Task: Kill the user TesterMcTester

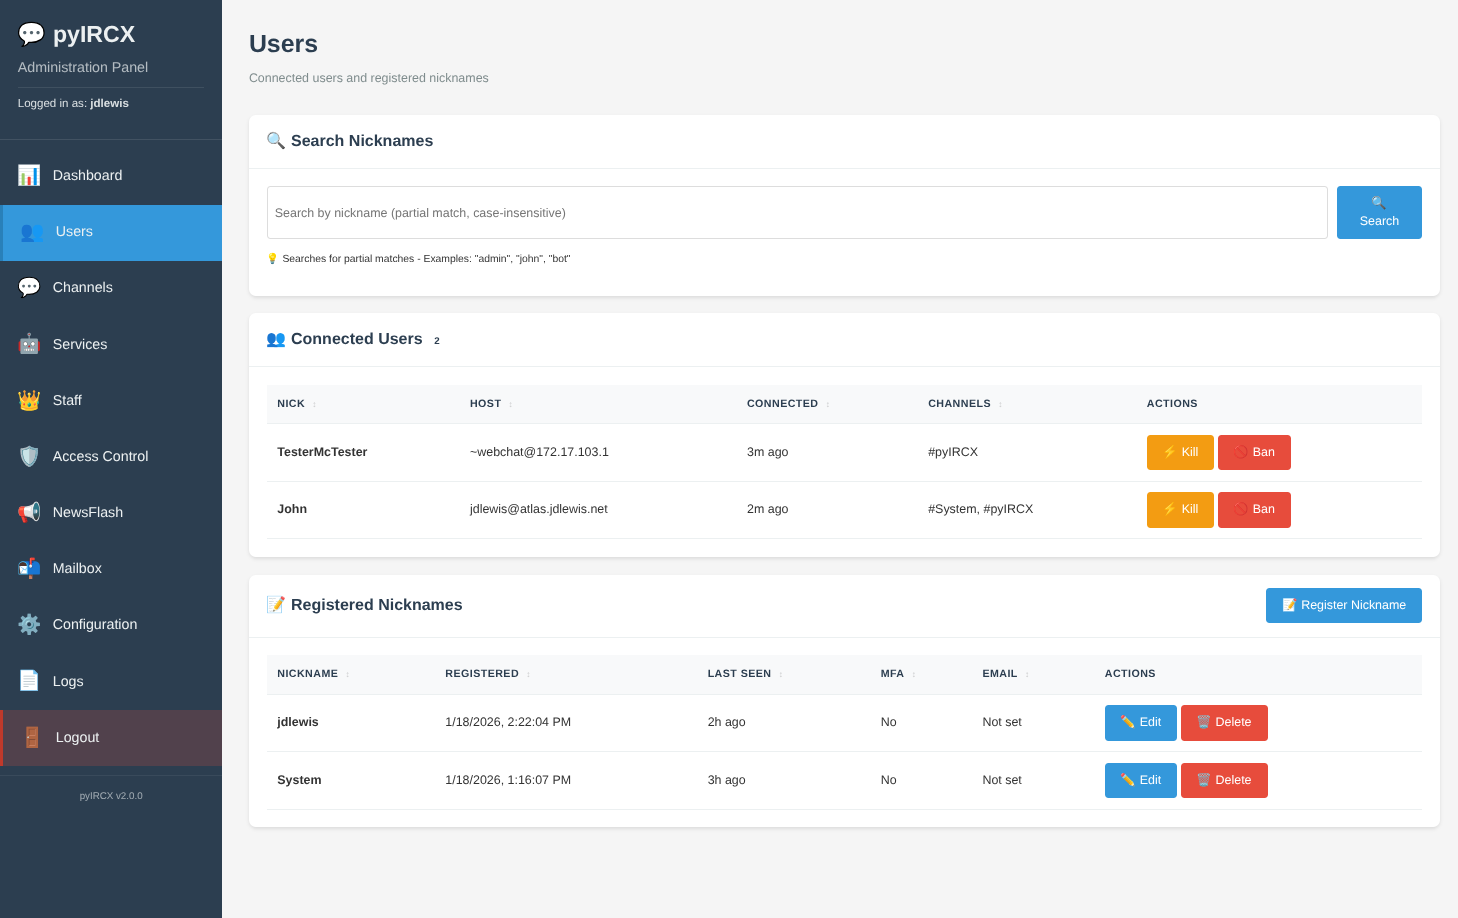Action: [x=1179, y=451]
